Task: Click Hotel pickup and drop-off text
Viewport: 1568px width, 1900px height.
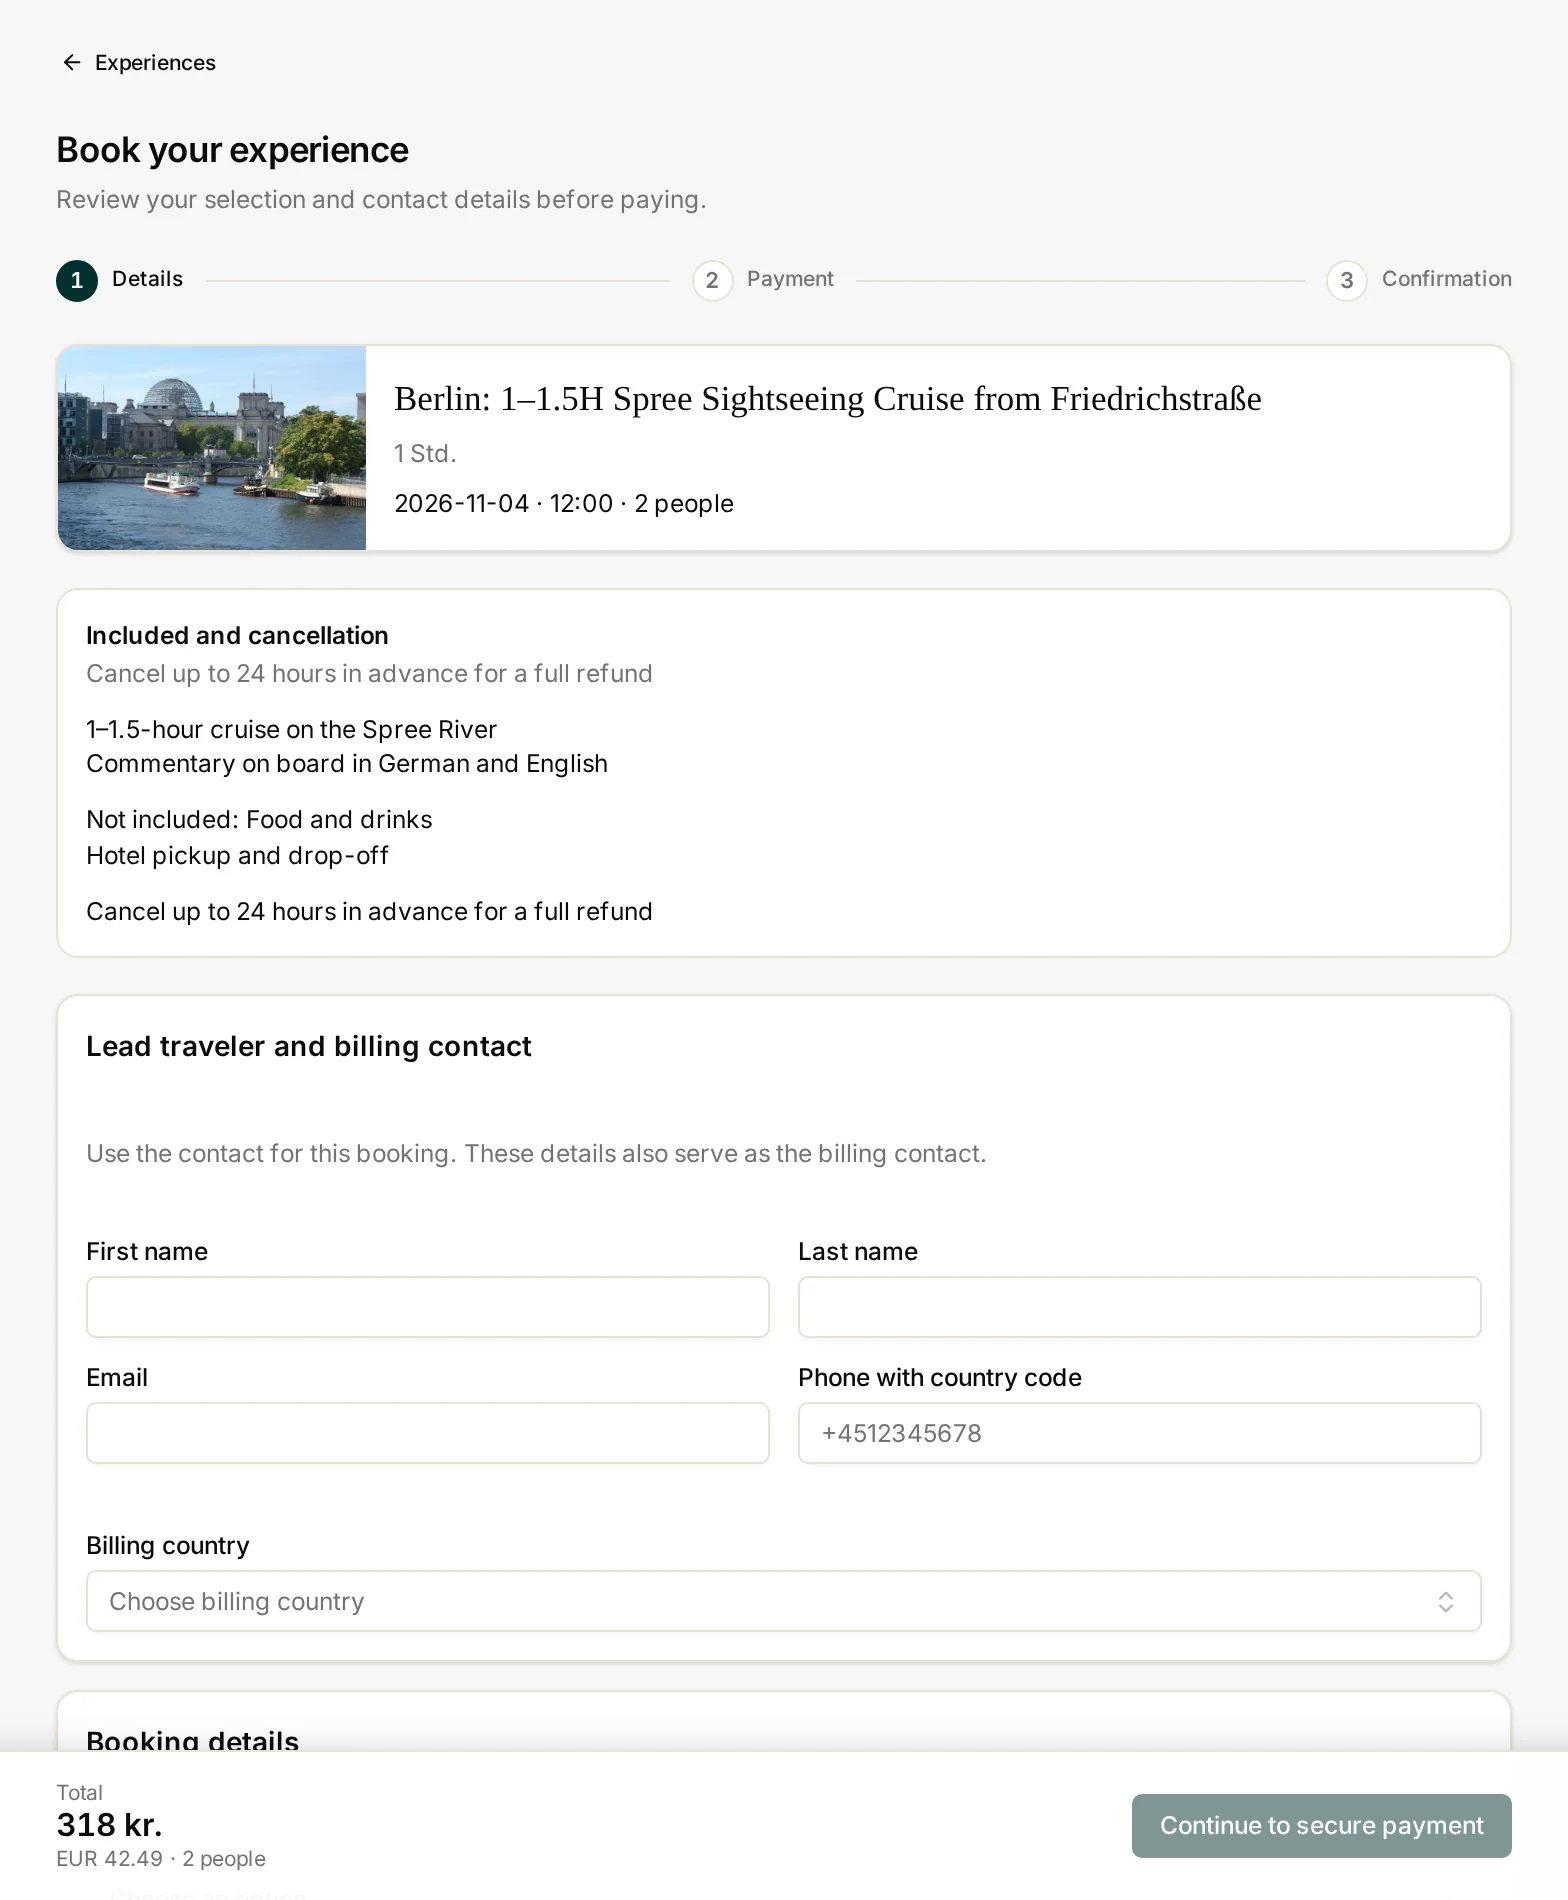Action: pos(237,856)
